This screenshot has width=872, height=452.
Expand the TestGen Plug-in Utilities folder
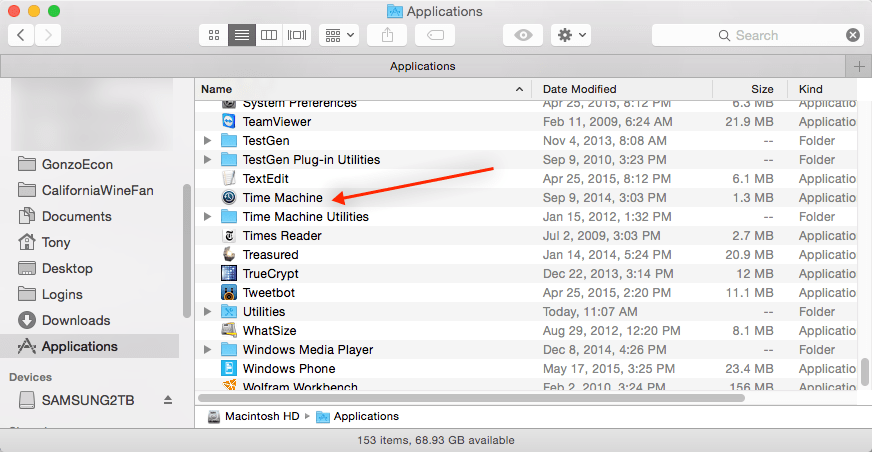click(x=207, y=160)
